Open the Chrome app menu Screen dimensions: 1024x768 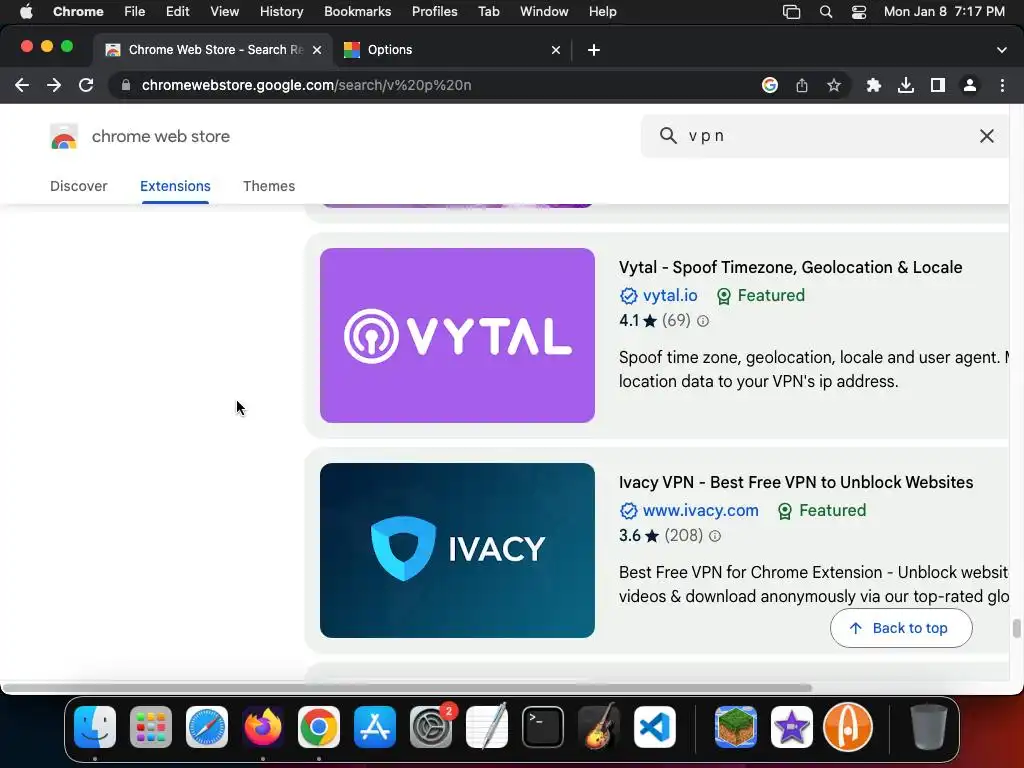tap(78, 12)
